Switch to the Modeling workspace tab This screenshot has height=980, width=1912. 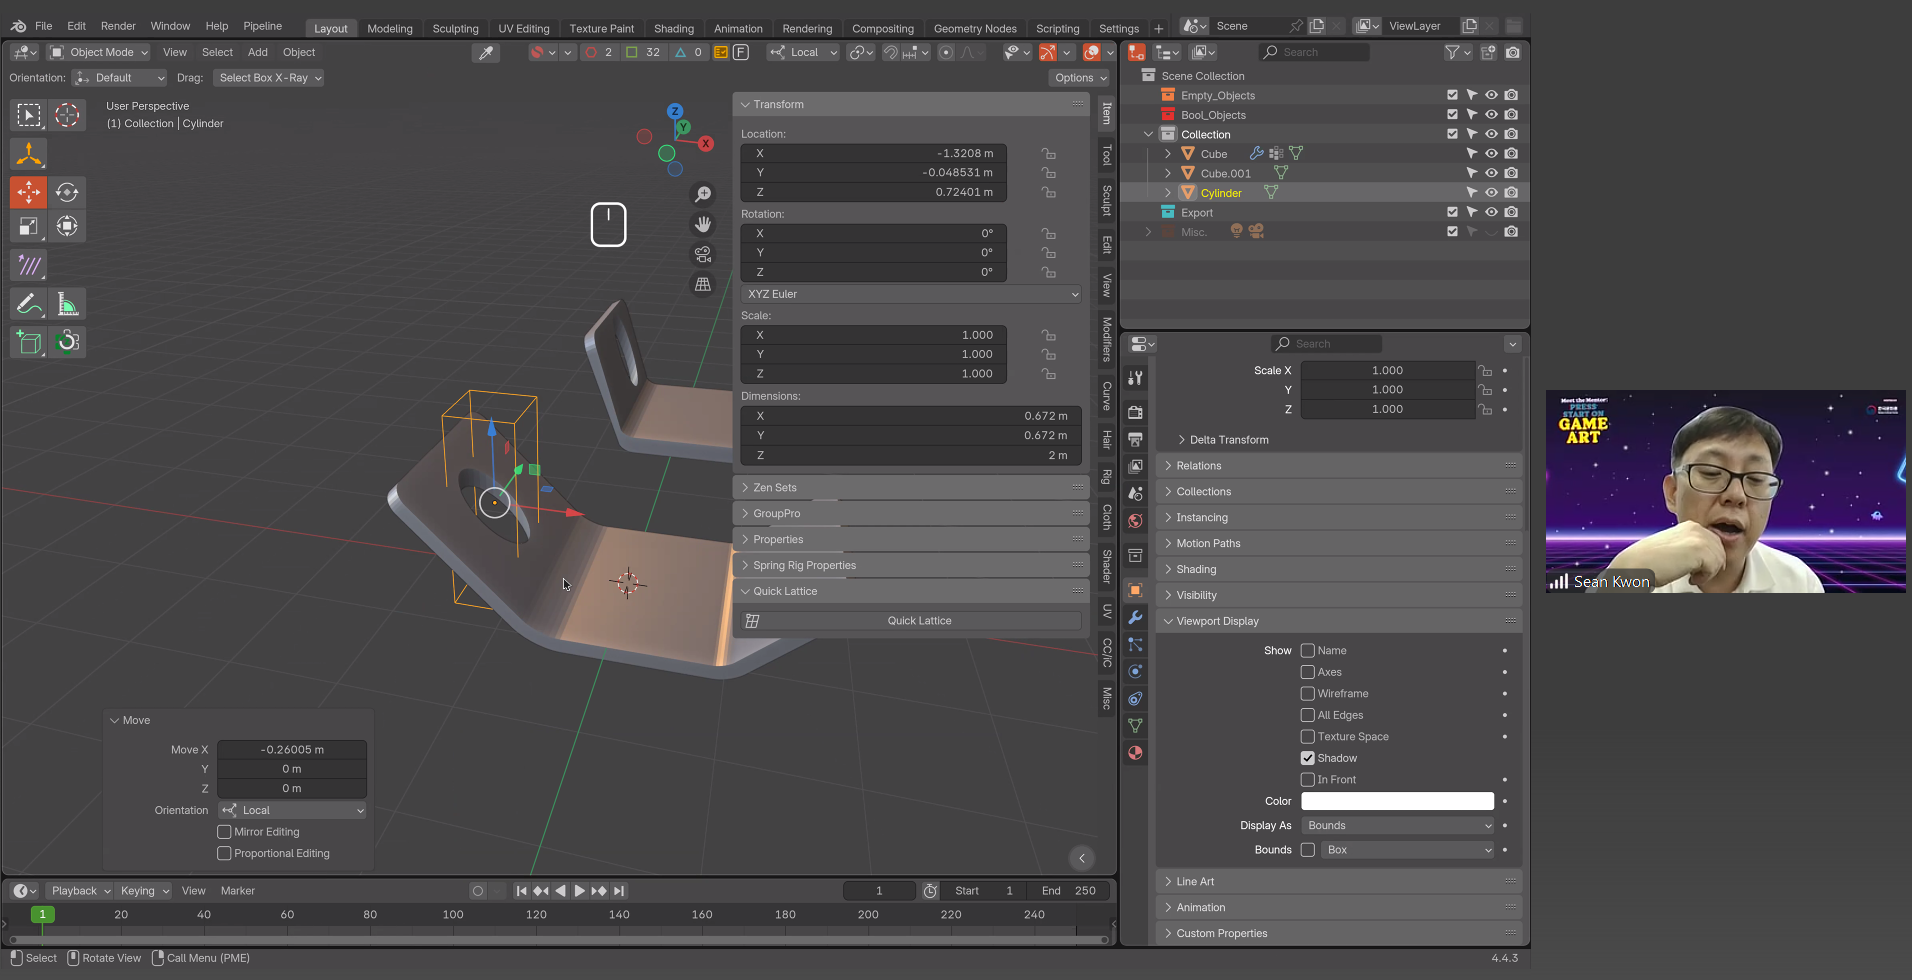pyautogui.click(x=390, y=28)
